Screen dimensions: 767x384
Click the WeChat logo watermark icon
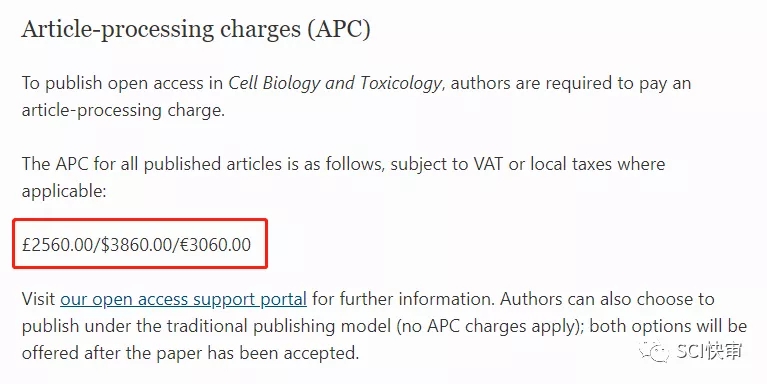[x=653, y=351]
